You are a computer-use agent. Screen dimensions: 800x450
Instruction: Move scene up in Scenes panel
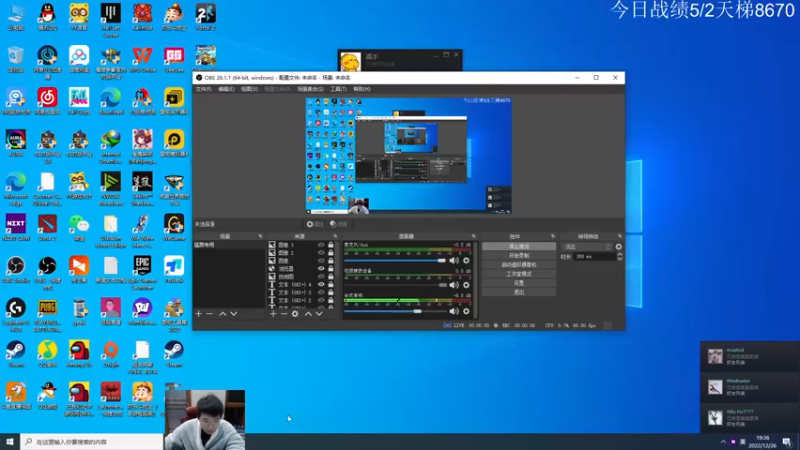(222, 314)
